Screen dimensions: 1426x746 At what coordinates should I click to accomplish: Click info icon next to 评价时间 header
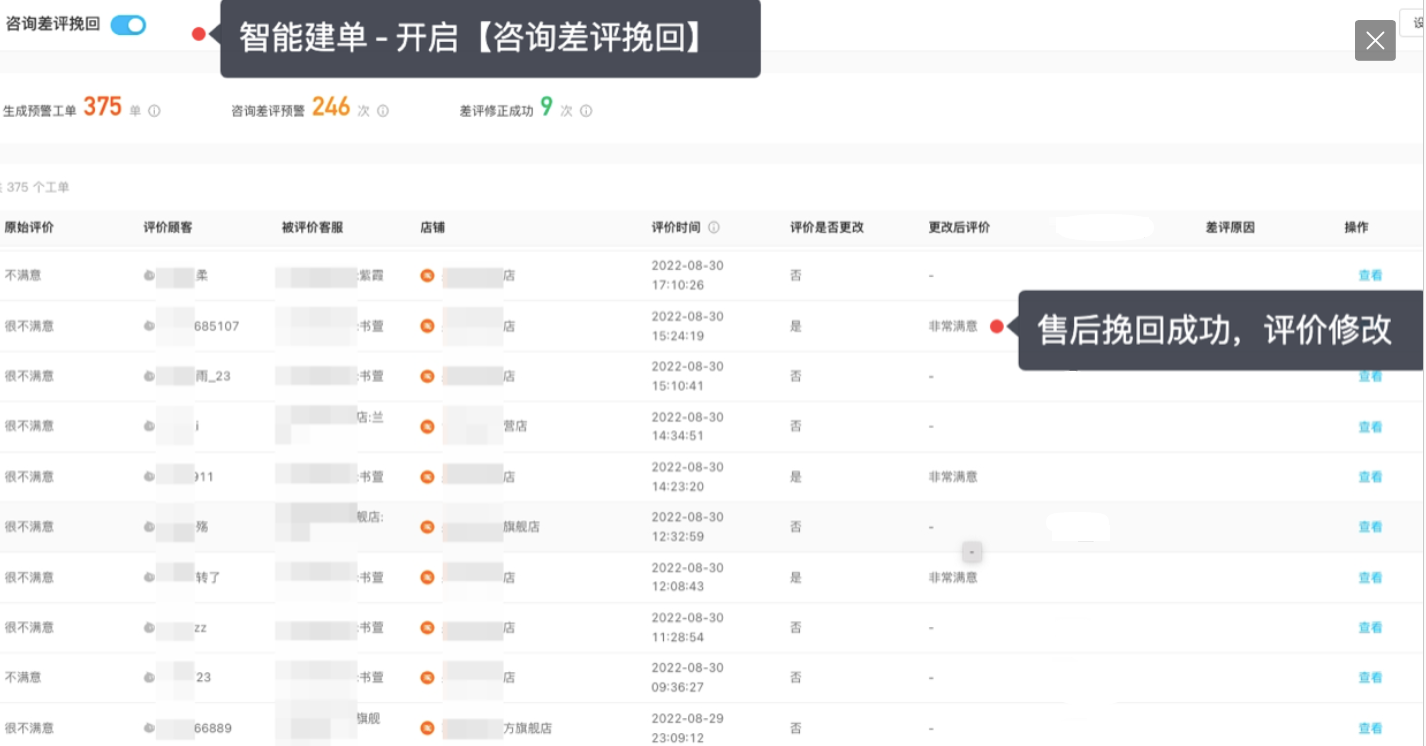(x=714, y=228)
